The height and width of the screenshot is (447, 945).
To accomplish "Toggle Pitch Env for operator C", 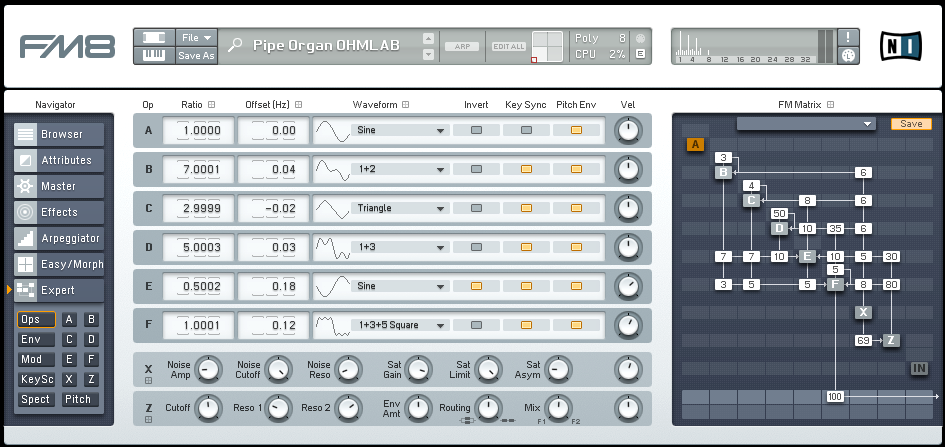I will point(576,208).
